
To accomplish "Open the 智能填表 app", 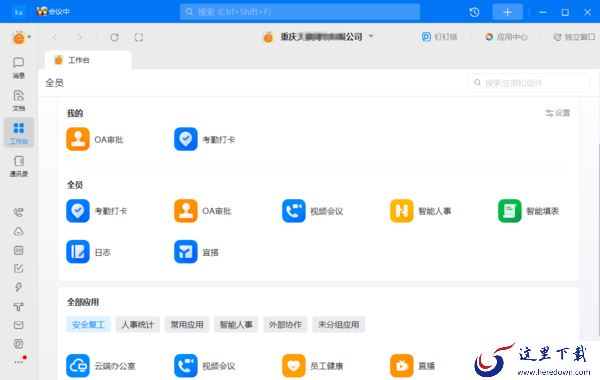I will coord(528,211).
